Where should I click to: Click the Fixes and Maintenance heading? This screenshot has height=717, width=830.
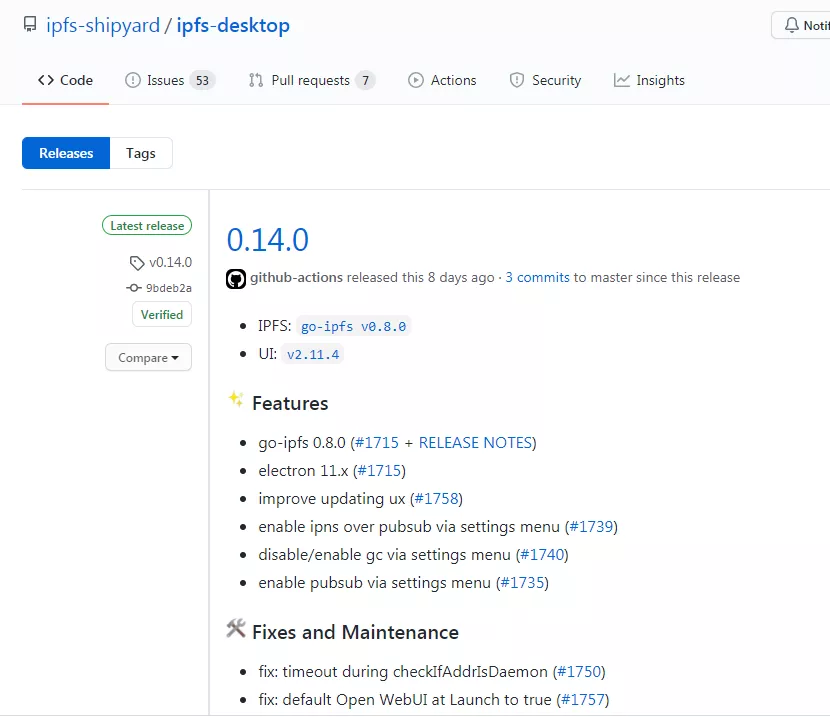[355, 632]
